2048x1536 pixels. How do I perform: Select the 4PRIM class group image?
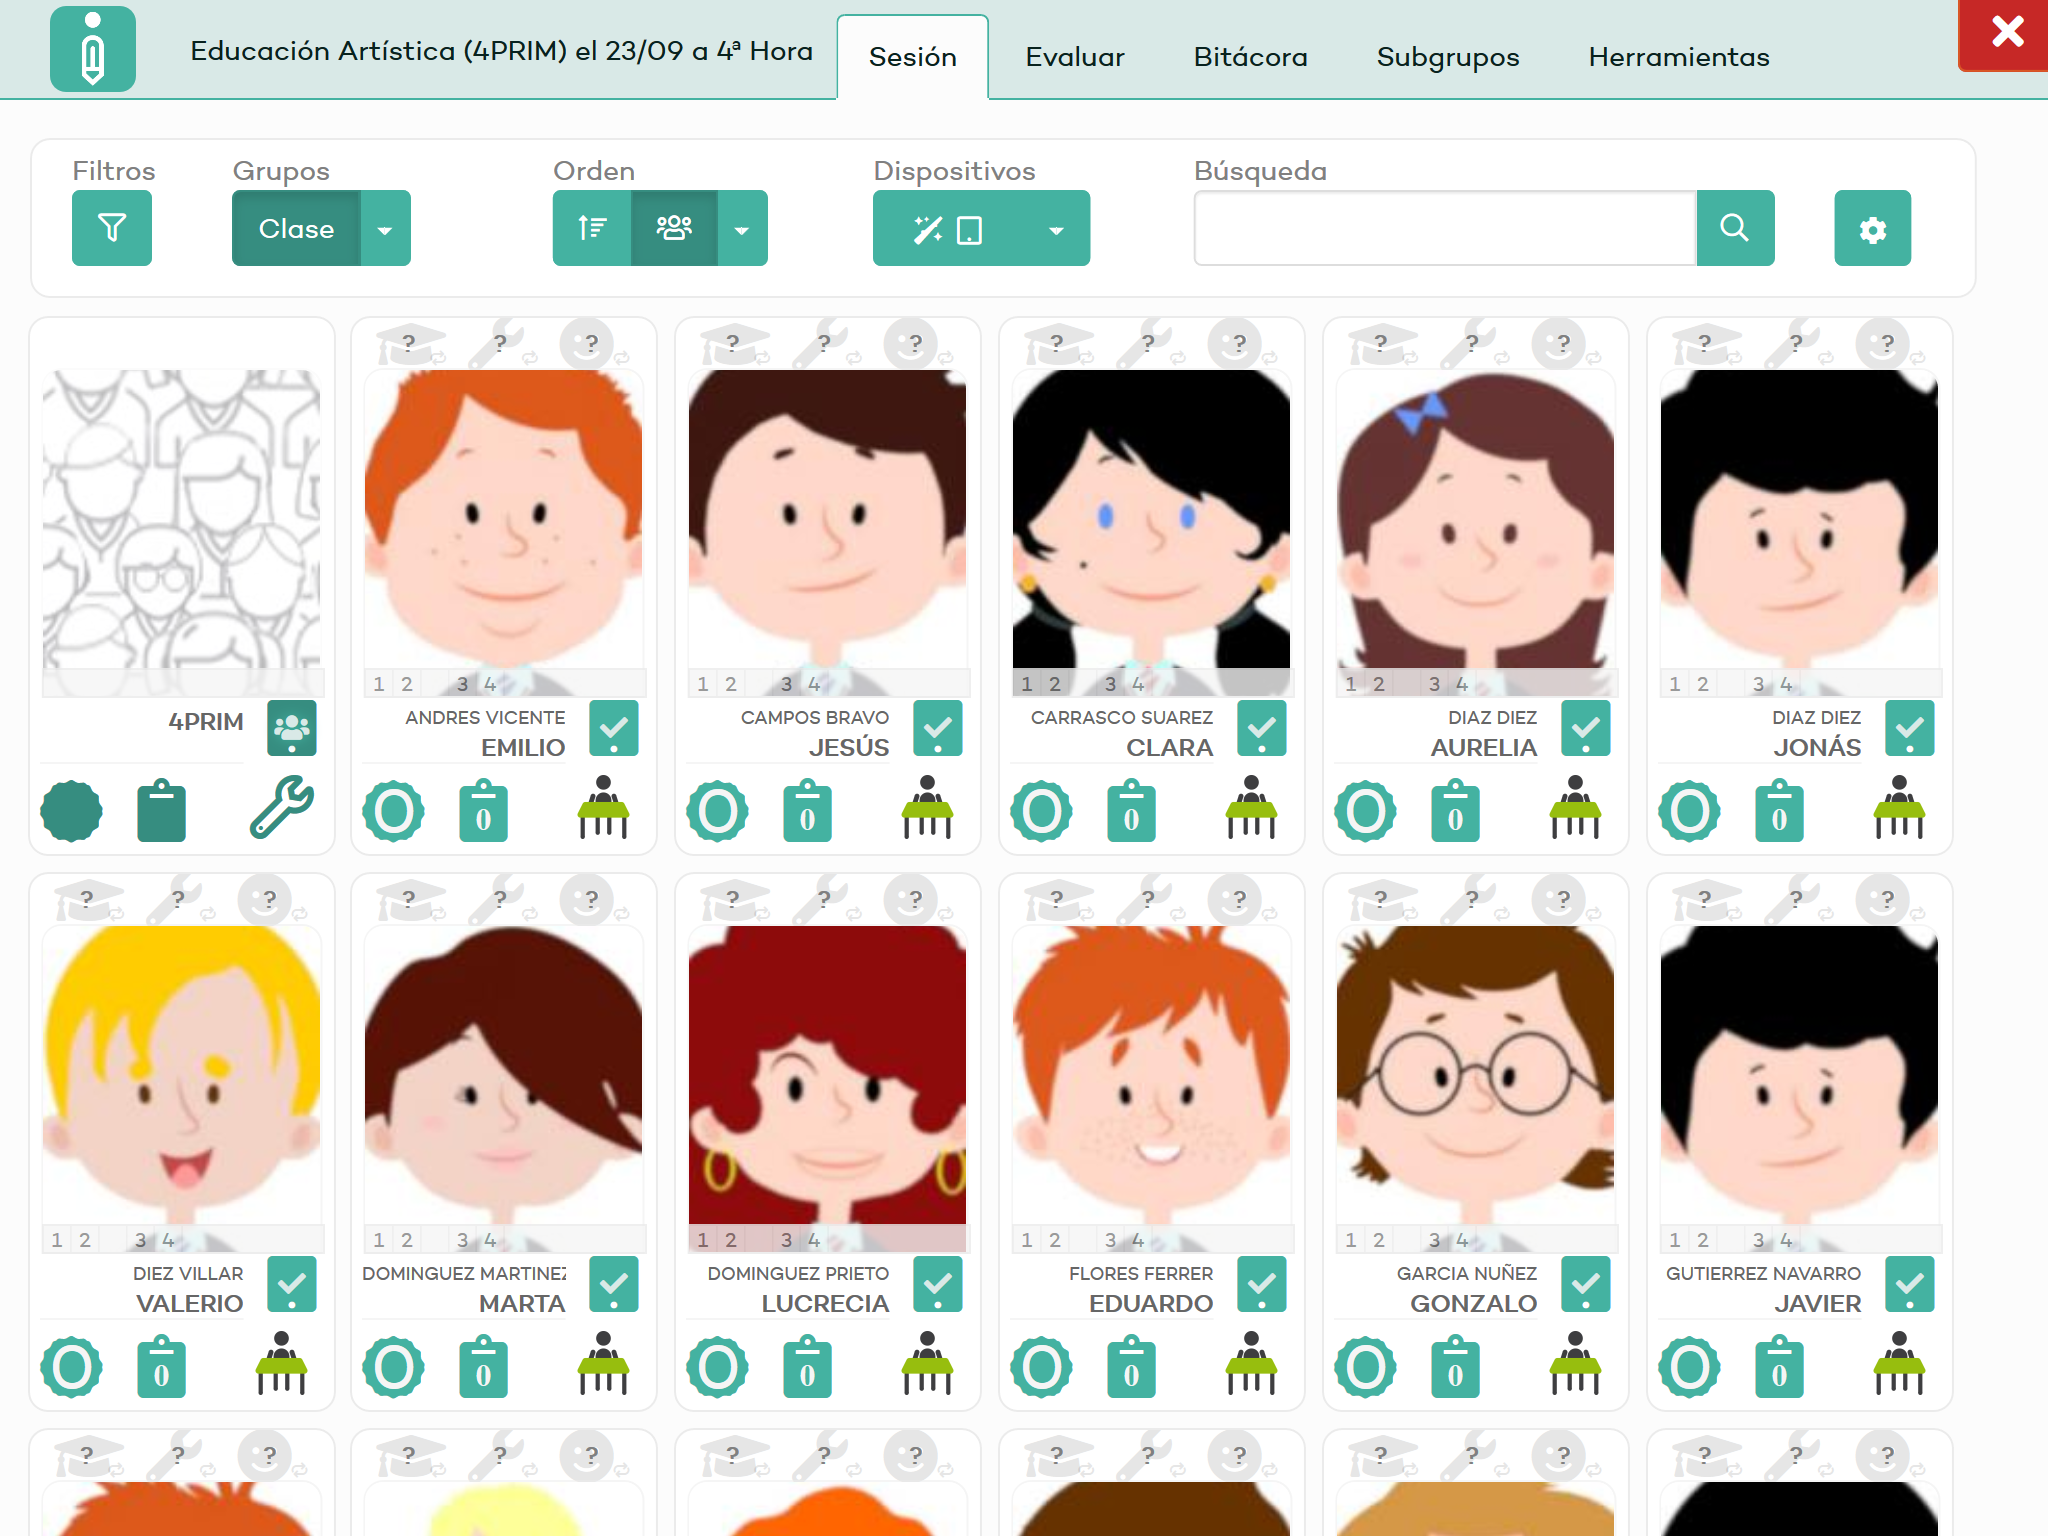[182, 520]
